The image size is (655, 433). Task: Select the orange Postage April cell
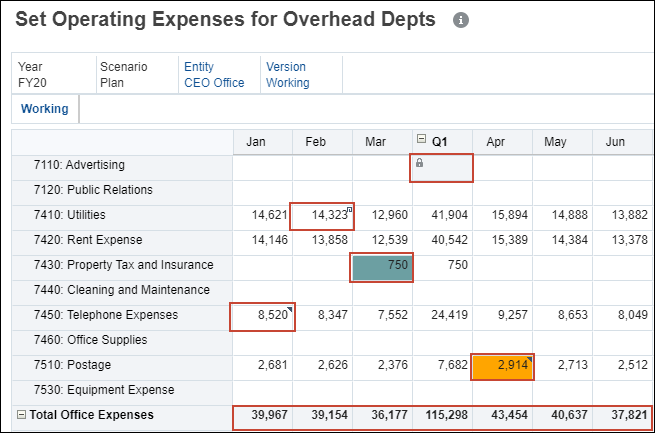pyautogui.click(x=502, y=365)
